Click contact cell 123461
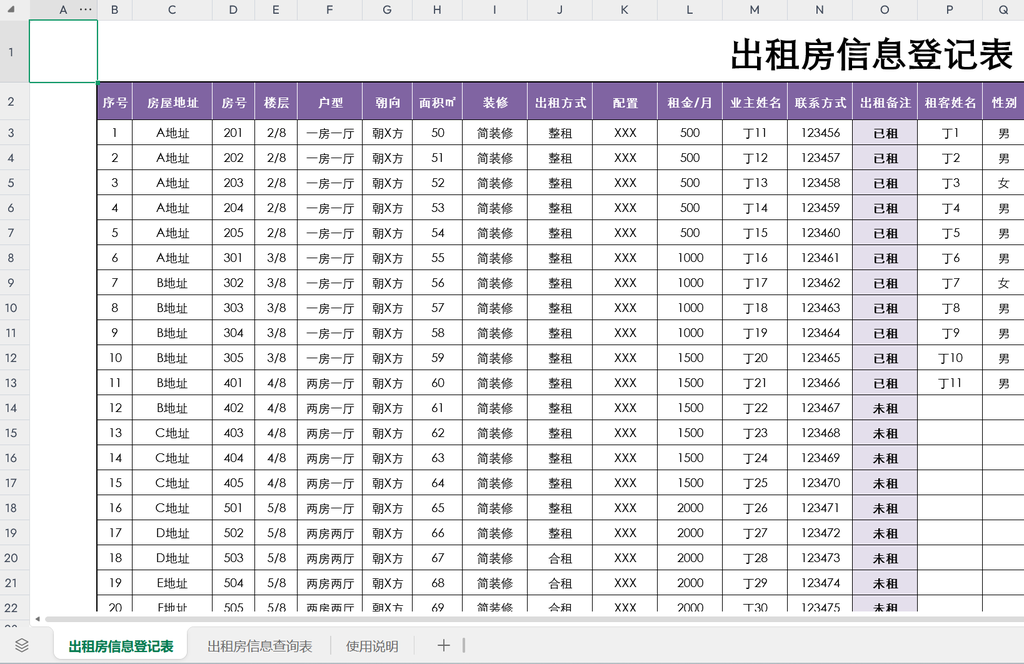 pos(820,258)
